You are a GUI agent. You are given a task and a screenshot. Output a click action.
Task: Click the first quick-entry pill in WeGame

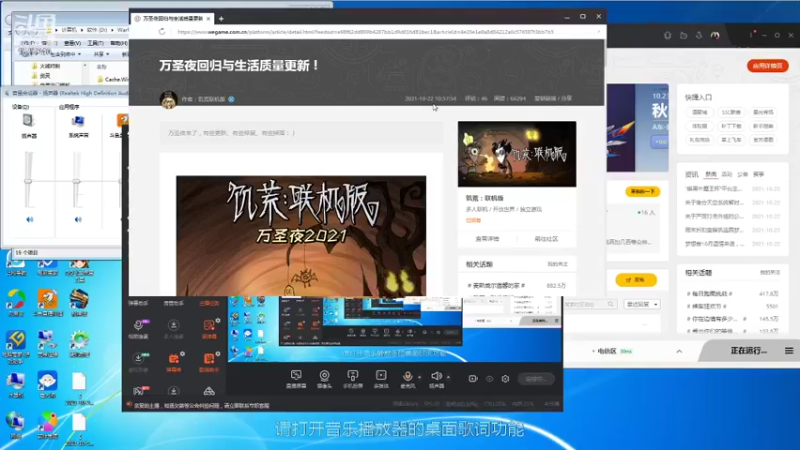click(x=699, y=112)
